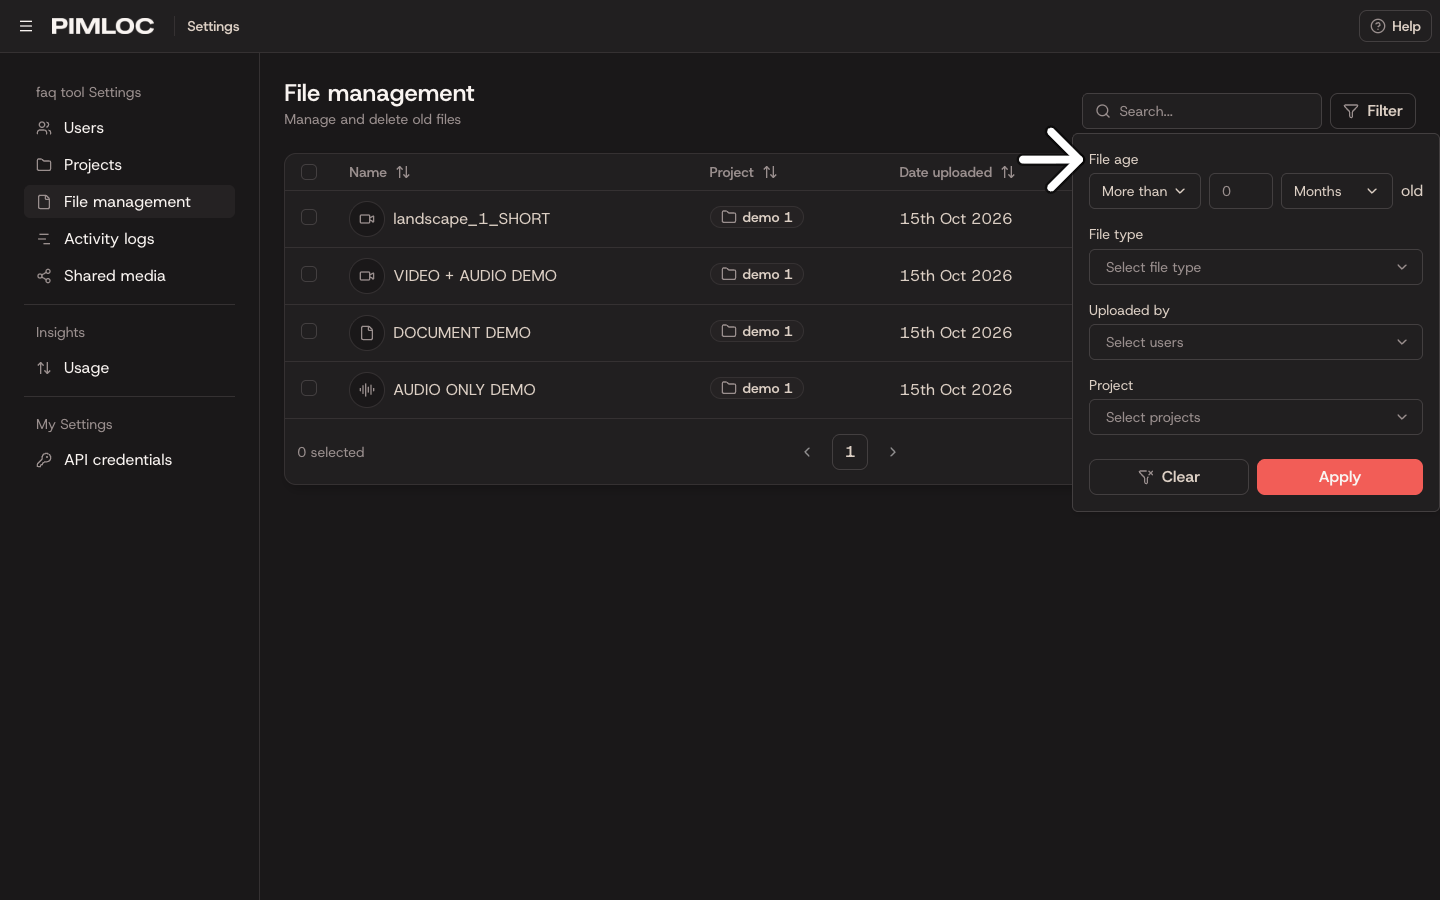The height and width of the screenshot is (900, 1440).
Task: Click the waveform icon beside AUDIO ONLY DEMO
Action: tap(367, 390)
